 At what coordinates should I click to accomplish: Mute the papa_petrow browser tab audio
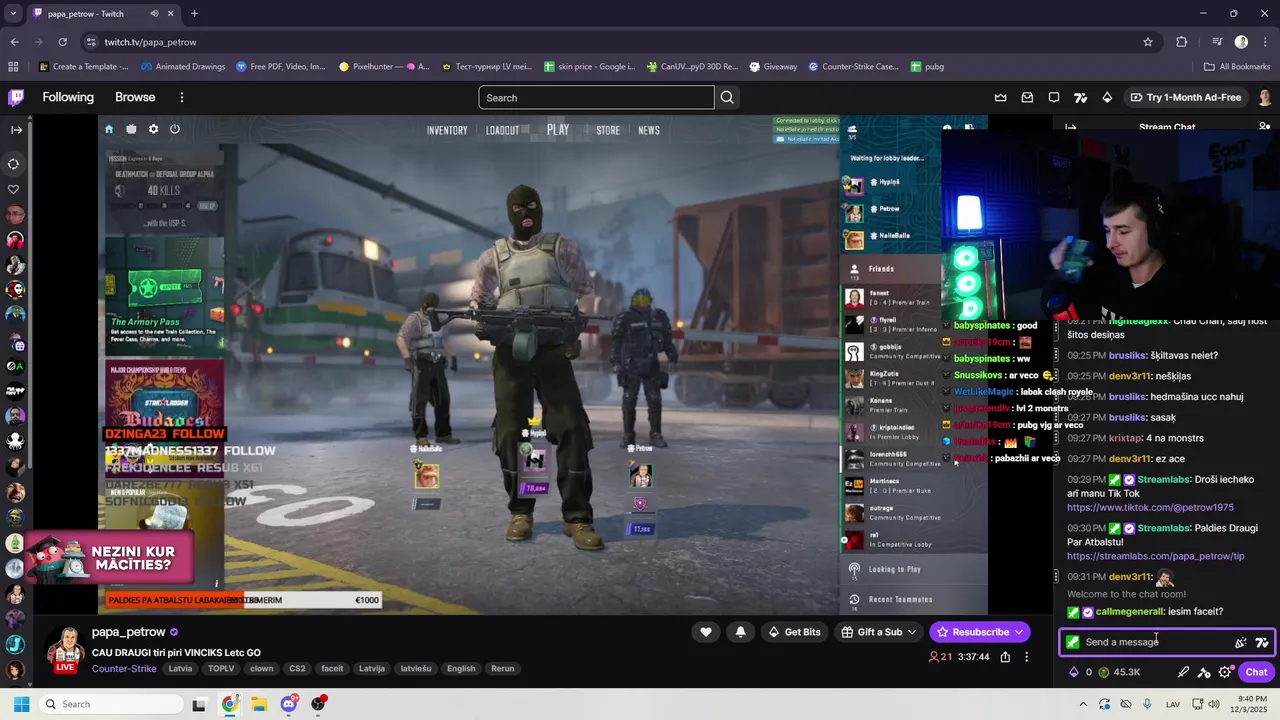click(154, 14)
